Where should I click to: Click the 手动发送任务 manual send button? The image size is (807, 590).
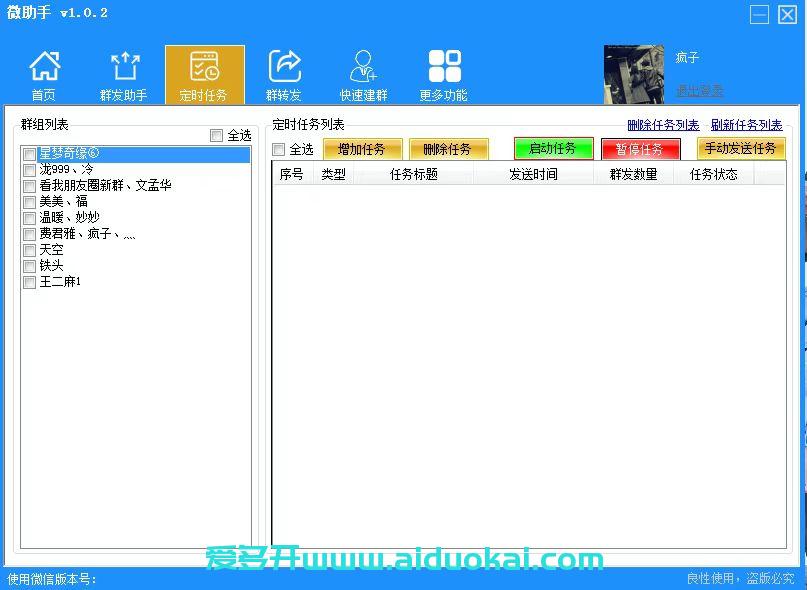(x=741, y=148)
